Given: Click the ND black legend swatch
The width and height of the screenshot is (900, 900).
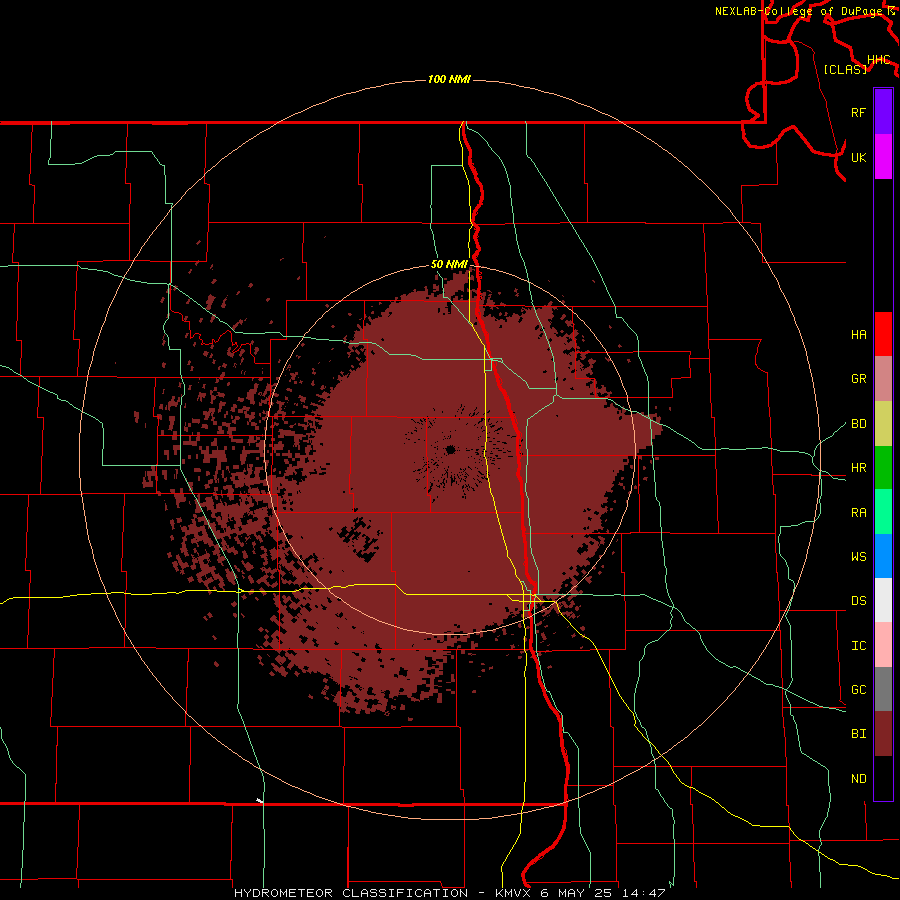Looking at the screenshot, I should (883, 778).
